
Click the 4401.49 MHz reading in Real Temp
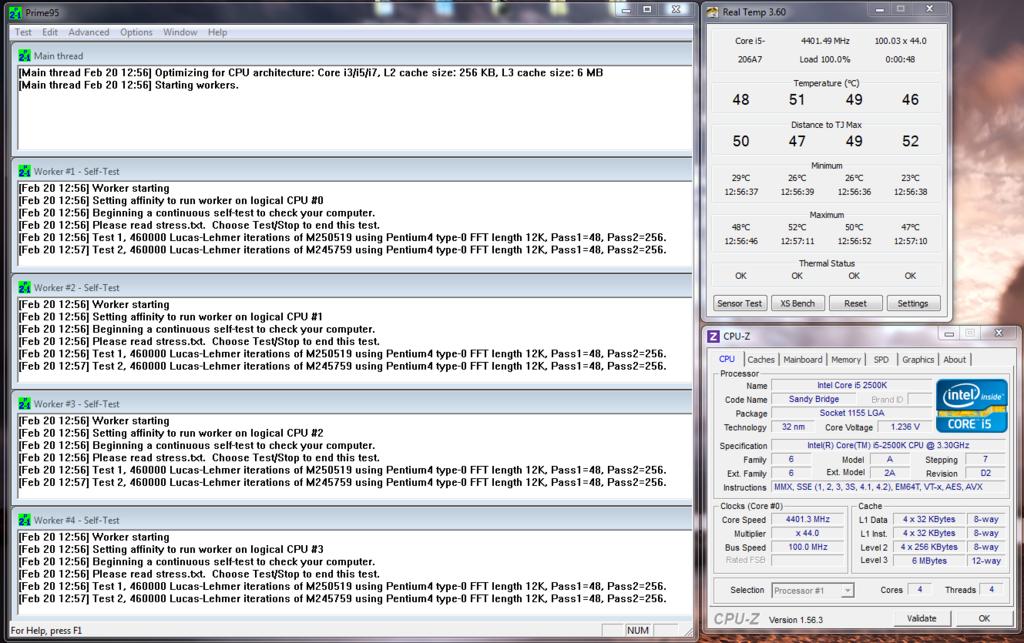(825, 40)
